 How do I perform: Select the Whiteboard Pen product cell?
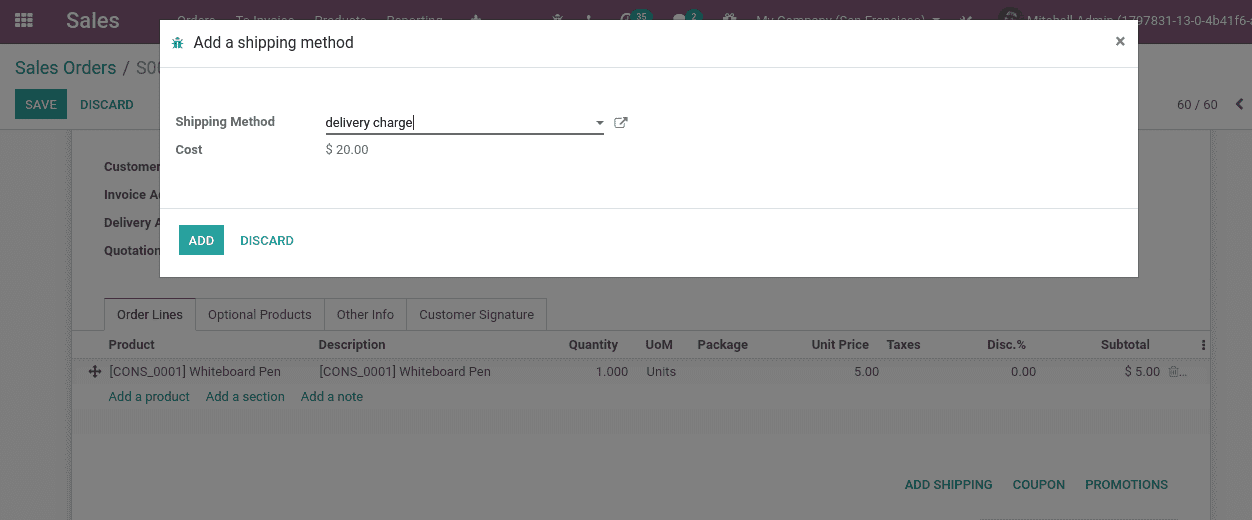[195, 372]
